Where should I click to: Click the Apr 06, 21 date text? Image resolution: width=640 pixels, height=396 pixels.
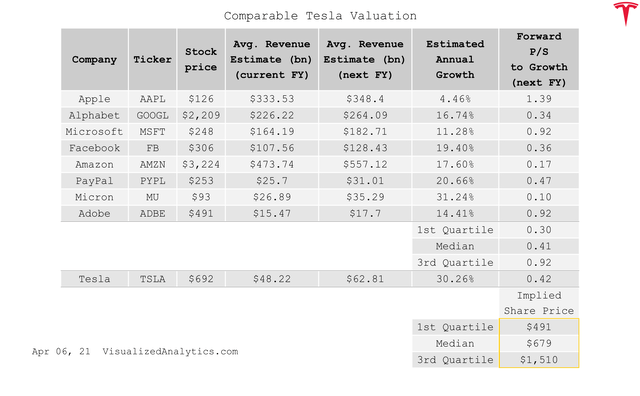point(61,352)
